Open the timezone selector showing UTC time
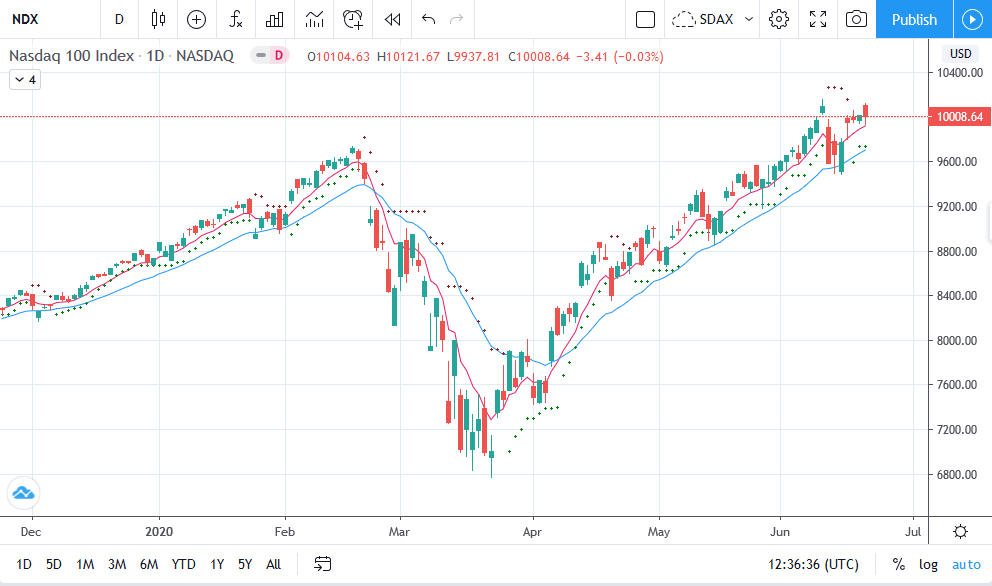992x586 pixels. point(811,564)
